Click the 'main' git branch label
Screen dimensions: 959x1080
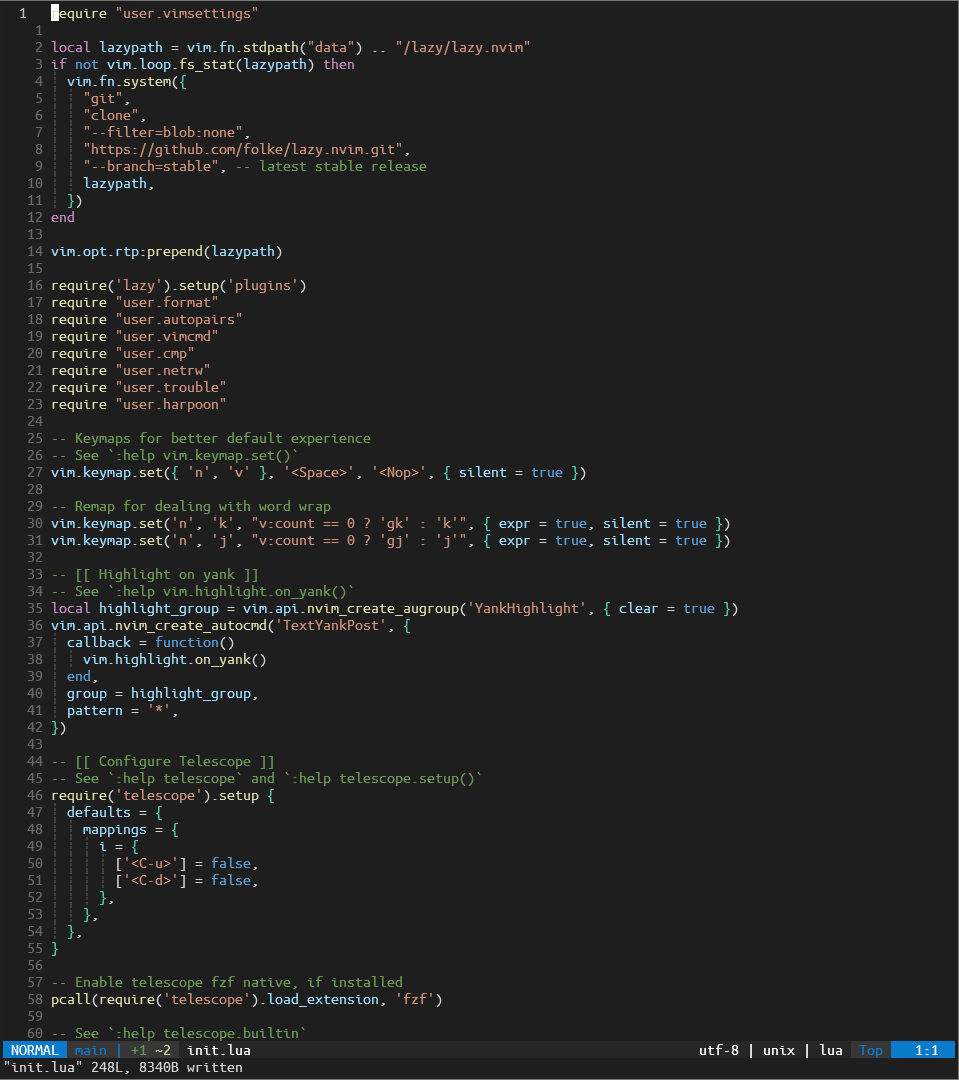(90, 1050)
